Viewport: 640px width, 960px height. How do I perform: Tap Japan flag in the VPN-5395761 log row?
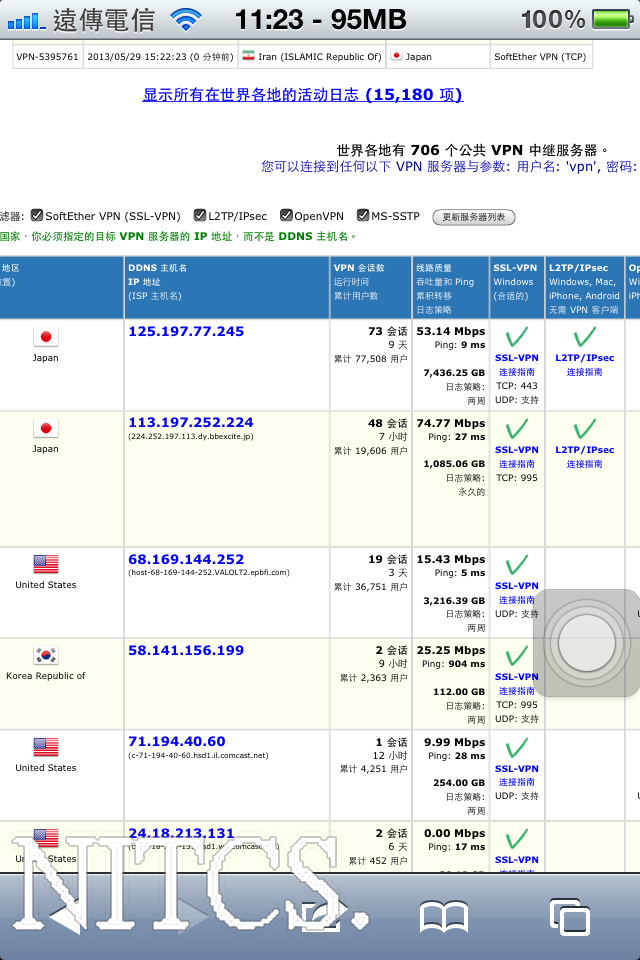(396, 56)
